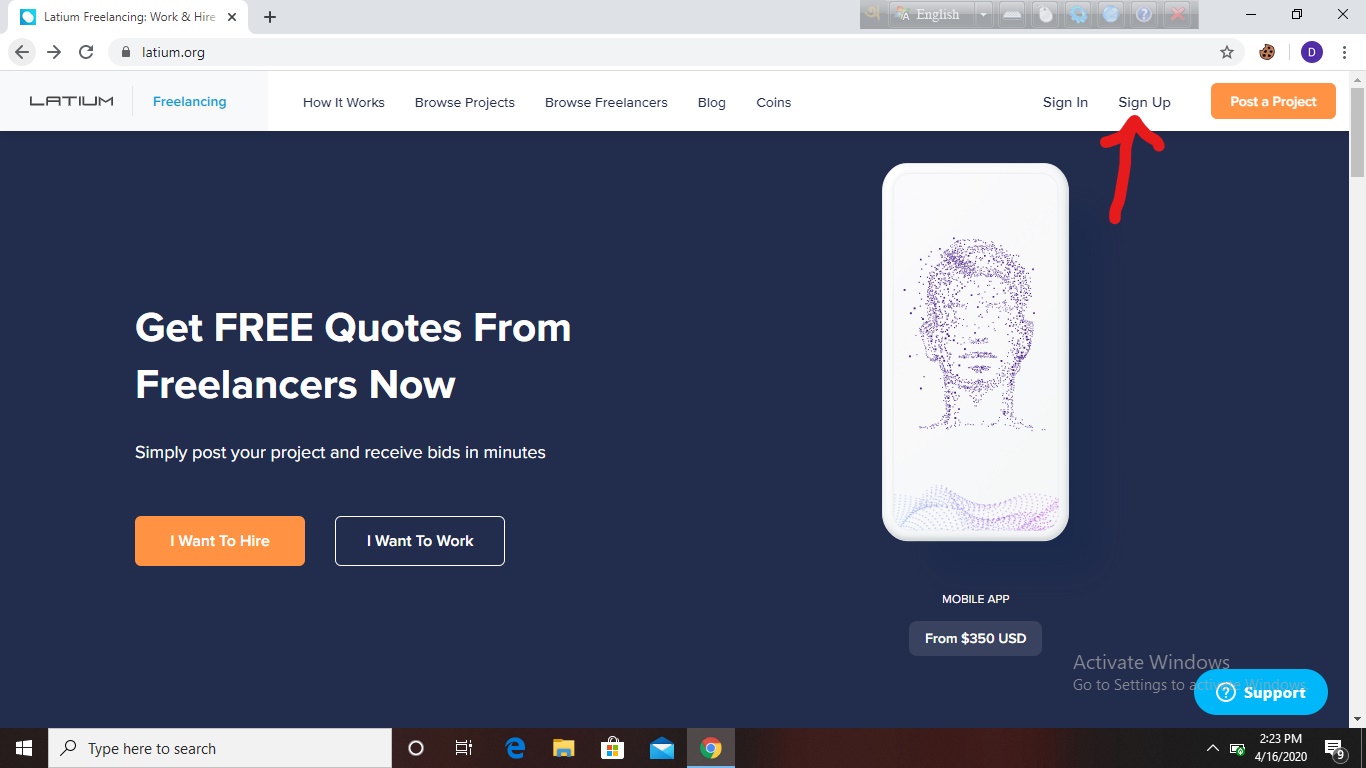This screenshot has width=1366, height=768.
Task: Open the Support chat button
Action: coord(1261,692)
